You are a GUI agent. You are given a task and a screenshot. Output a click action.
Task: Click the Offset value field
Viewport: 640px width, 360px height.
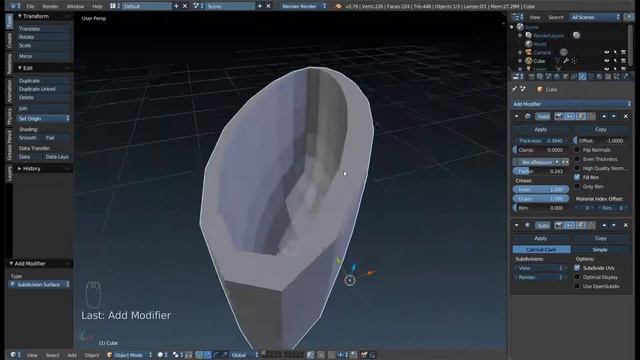[602, 140]
